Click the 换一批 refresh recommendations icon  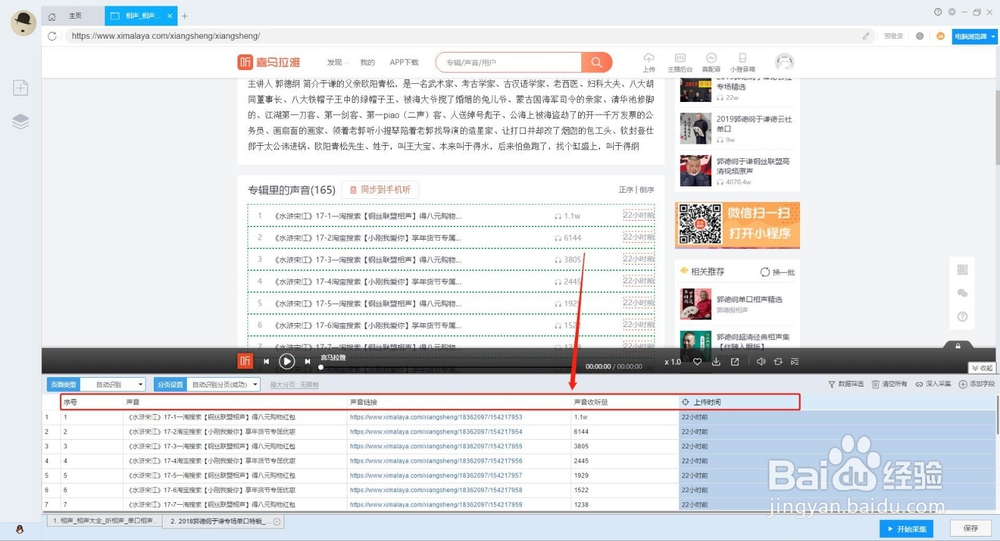click(765, 272)
